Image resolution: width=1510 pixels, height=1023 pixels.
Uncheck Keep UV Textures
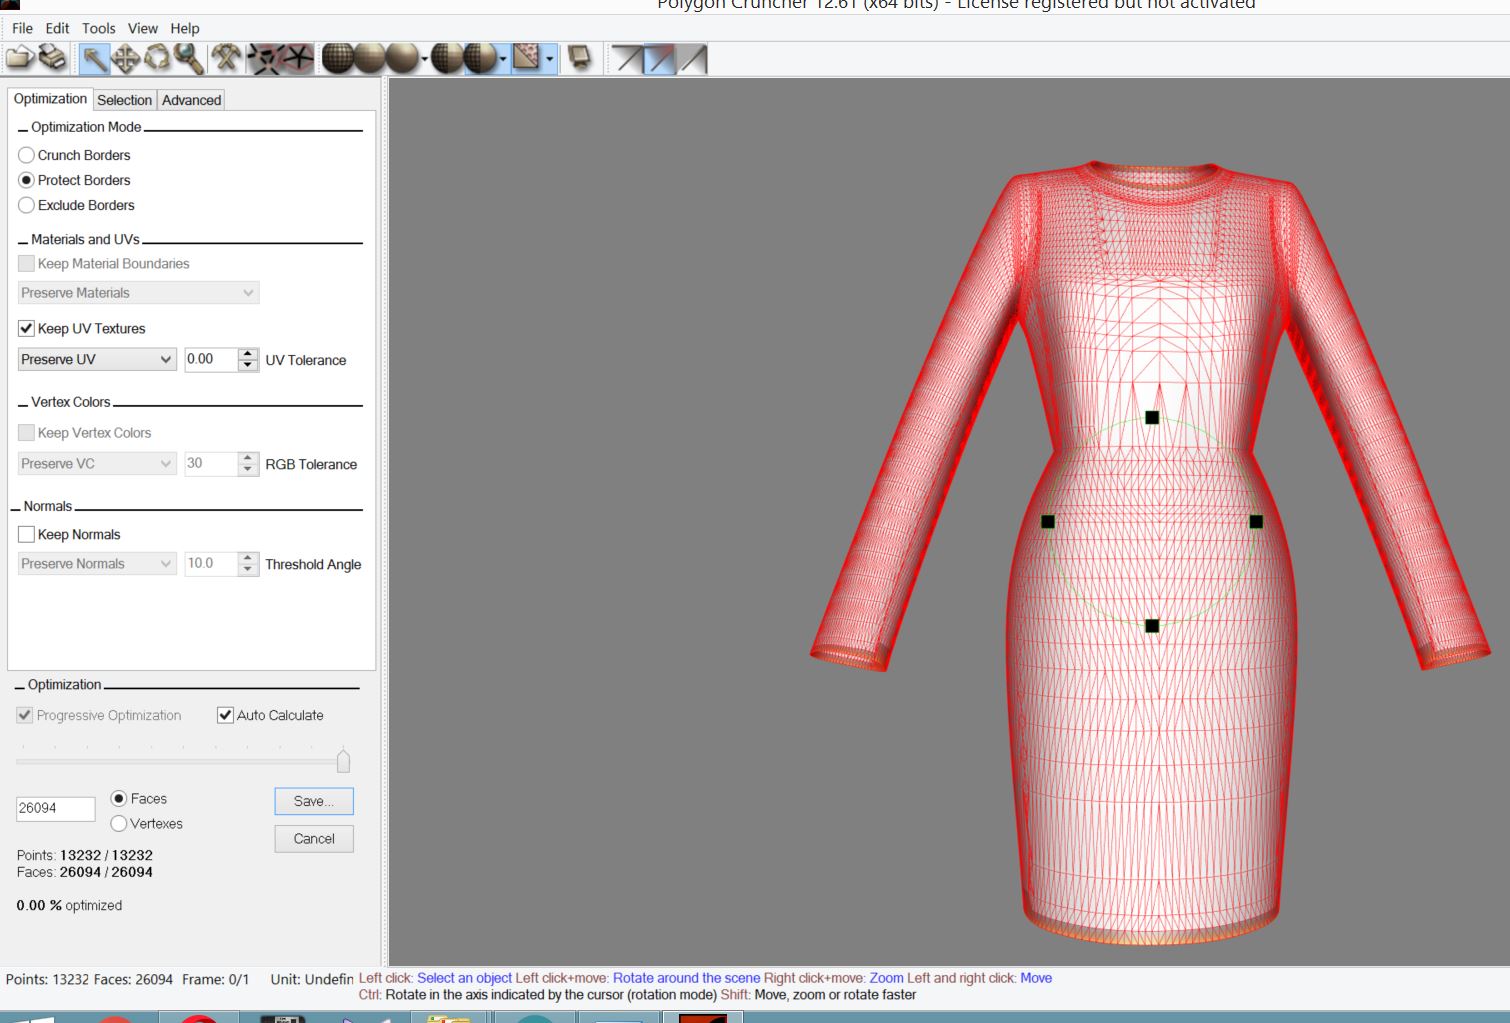[x=27, y=328]
